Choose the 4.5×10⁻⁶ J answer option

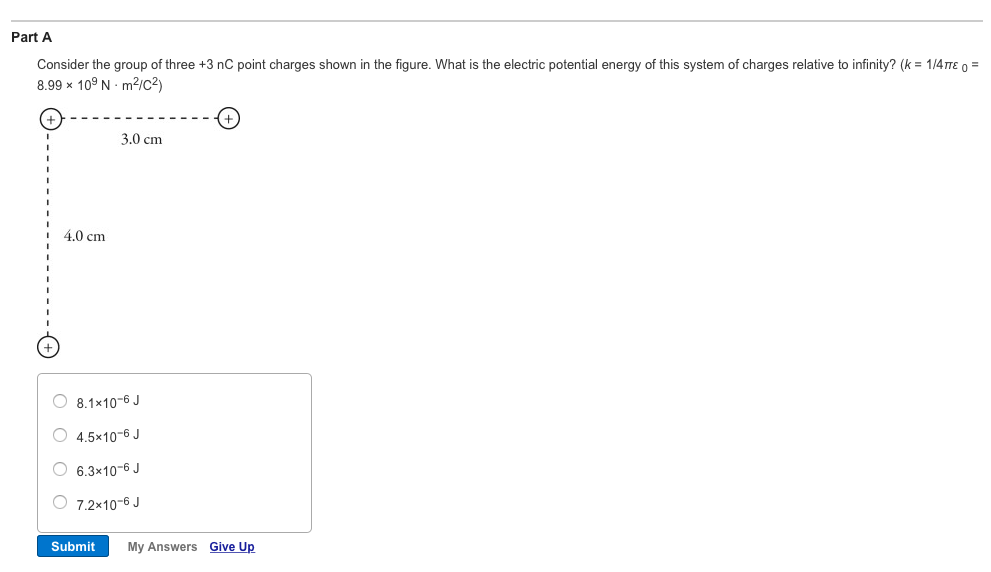point(60,435)
